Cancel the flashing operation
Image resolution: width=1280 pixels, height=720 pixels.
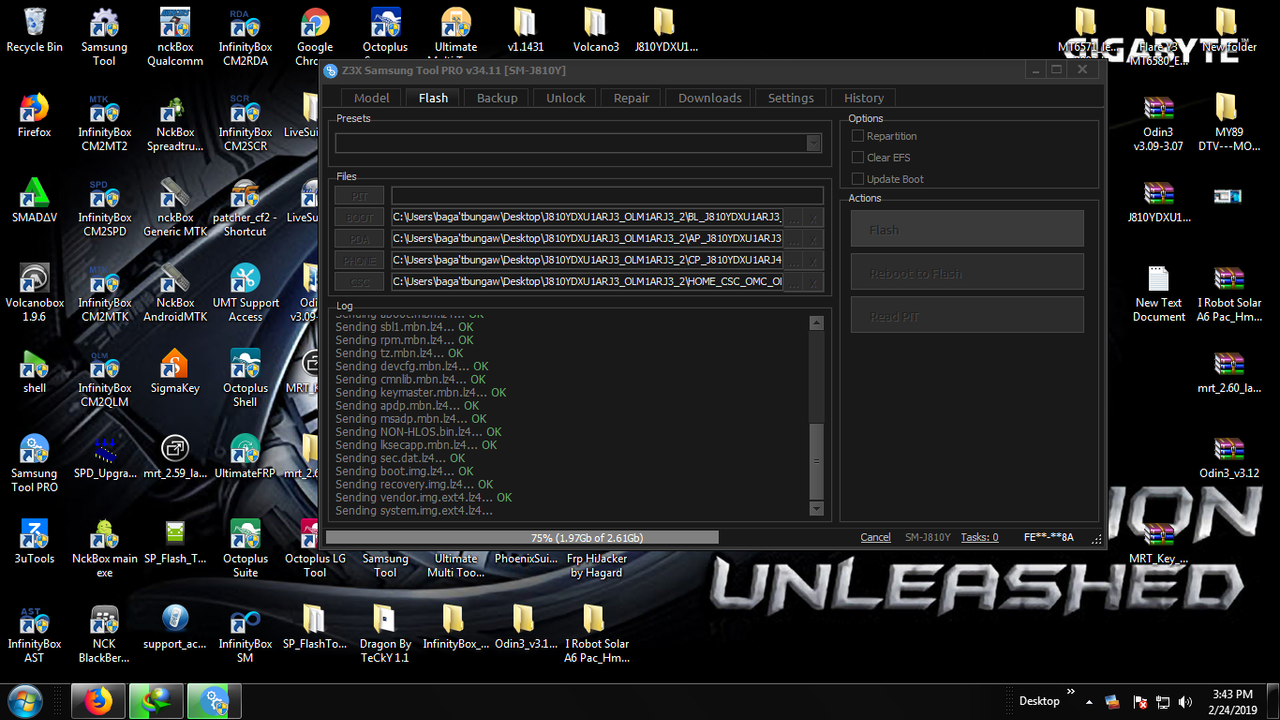point(875,538)
